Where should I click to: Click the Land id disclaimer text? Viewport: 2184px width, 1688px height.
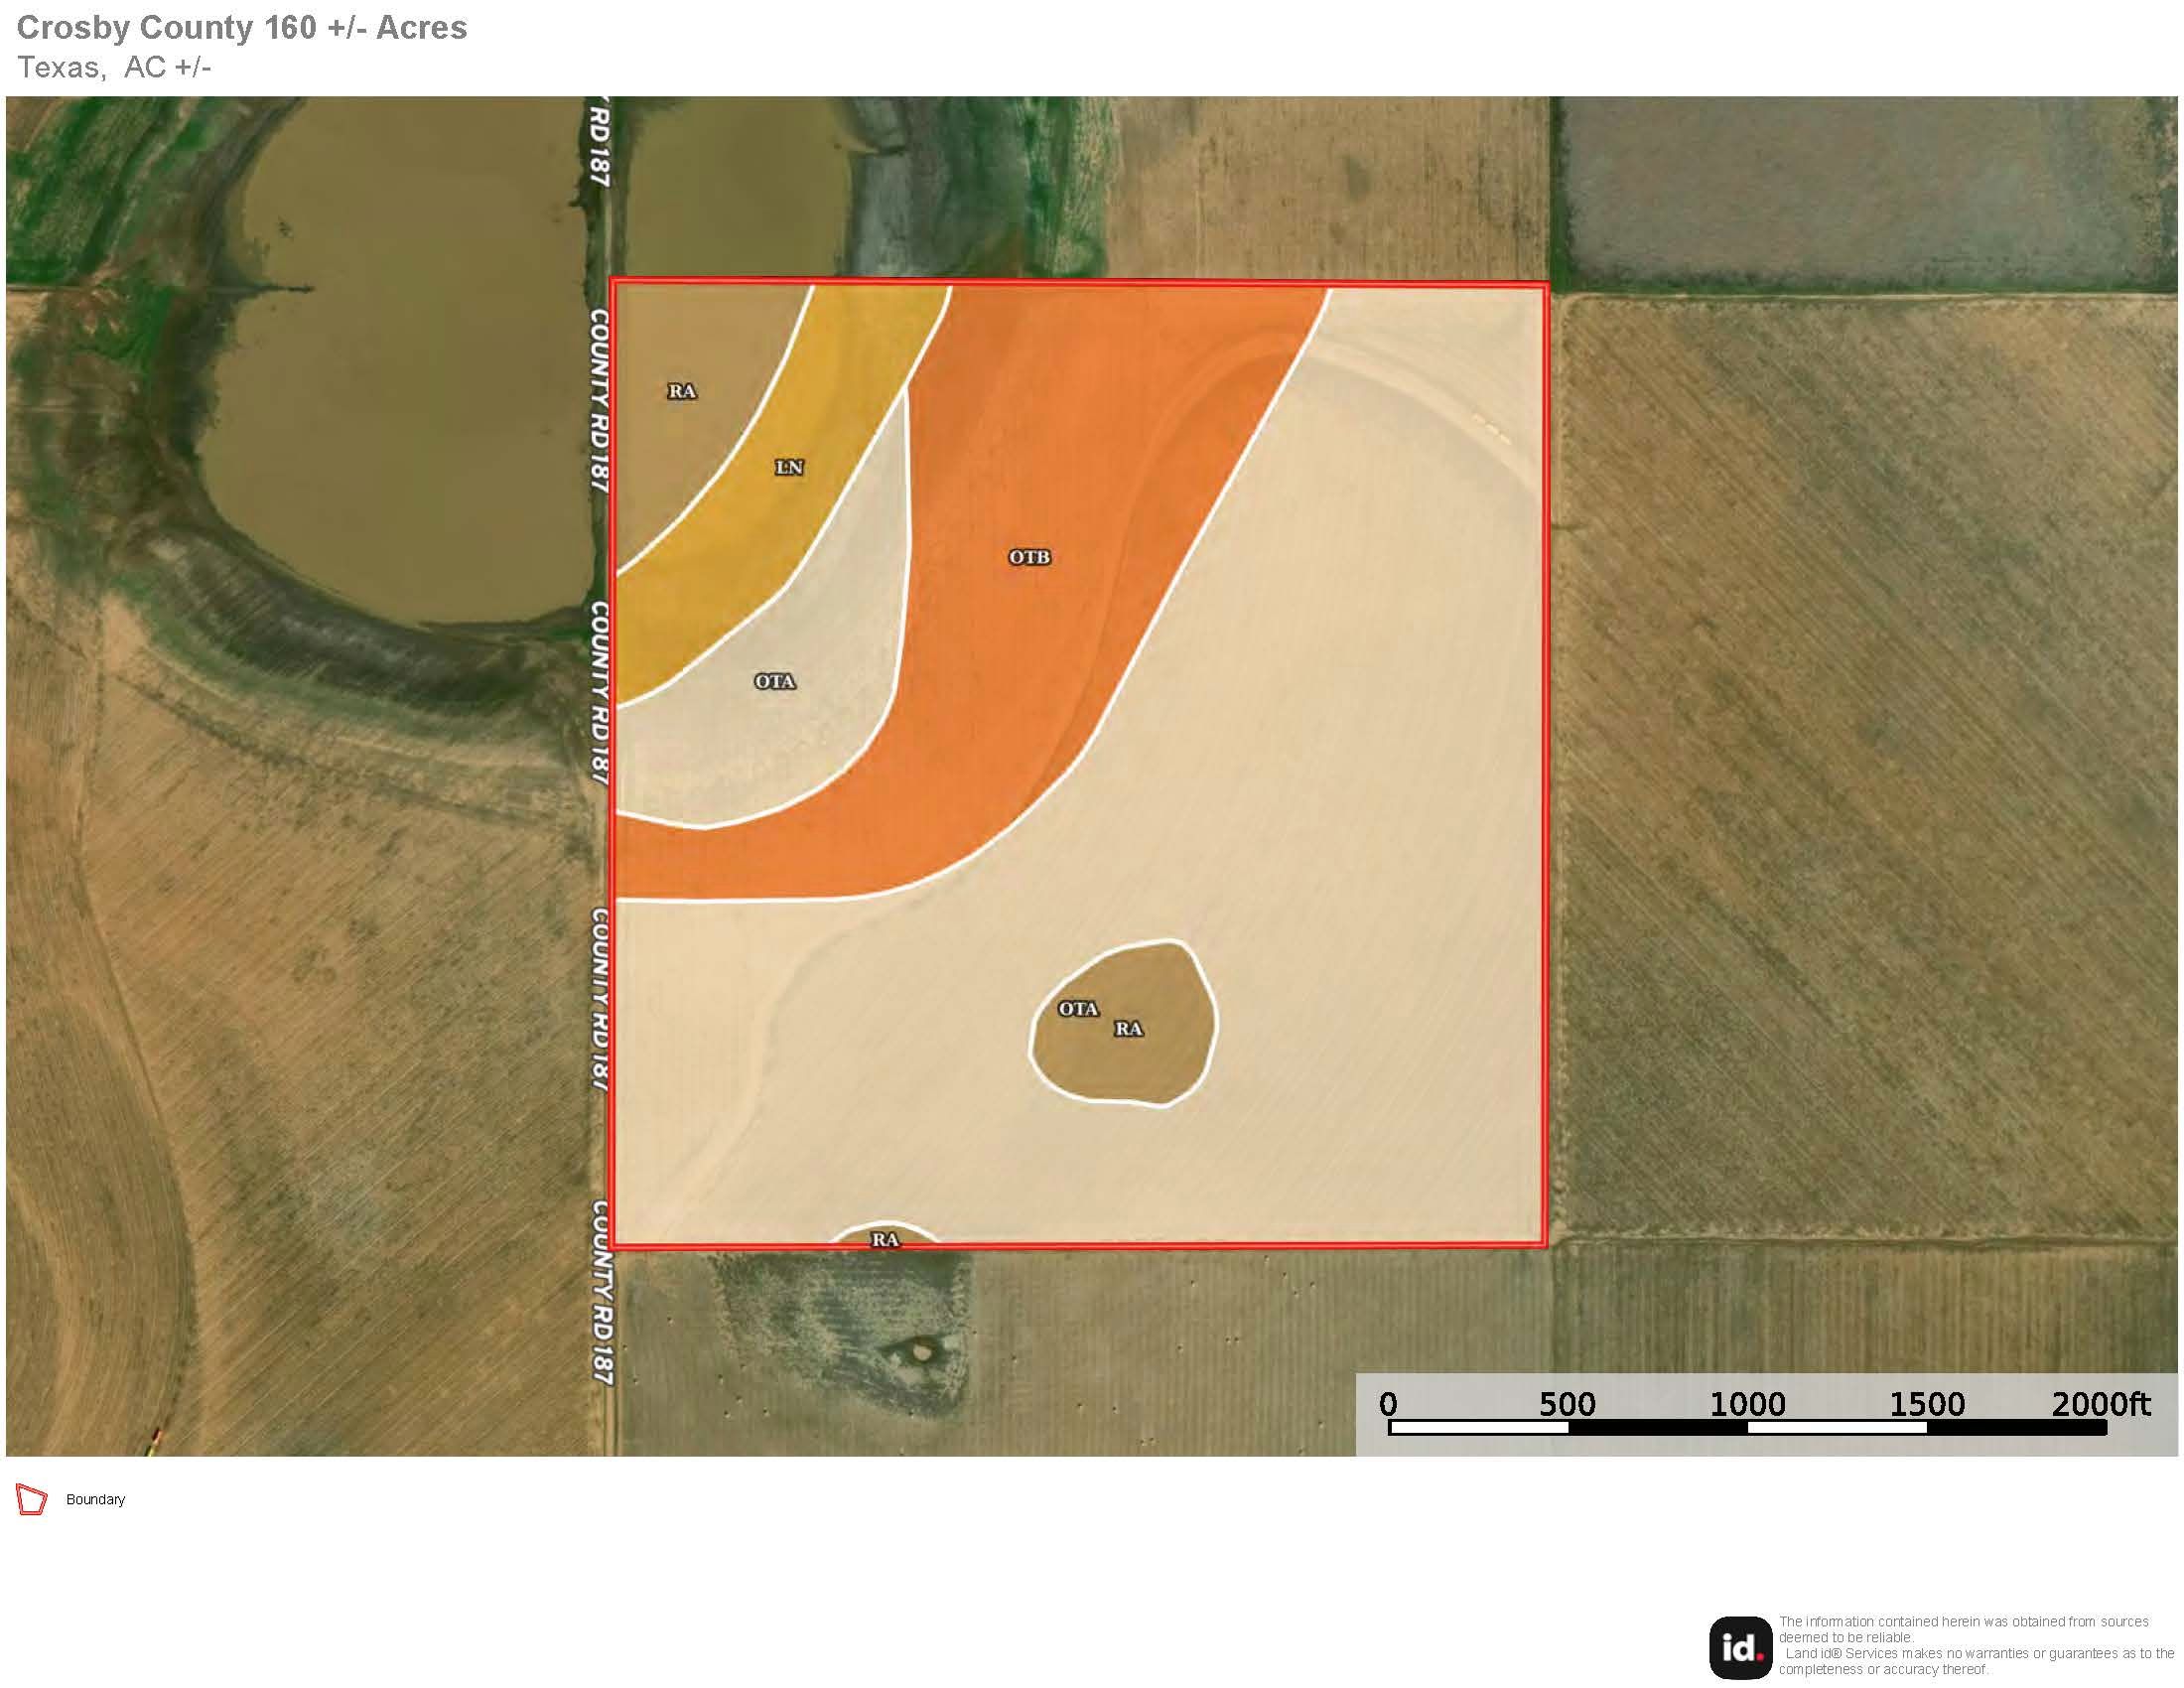[1975, 1645]
